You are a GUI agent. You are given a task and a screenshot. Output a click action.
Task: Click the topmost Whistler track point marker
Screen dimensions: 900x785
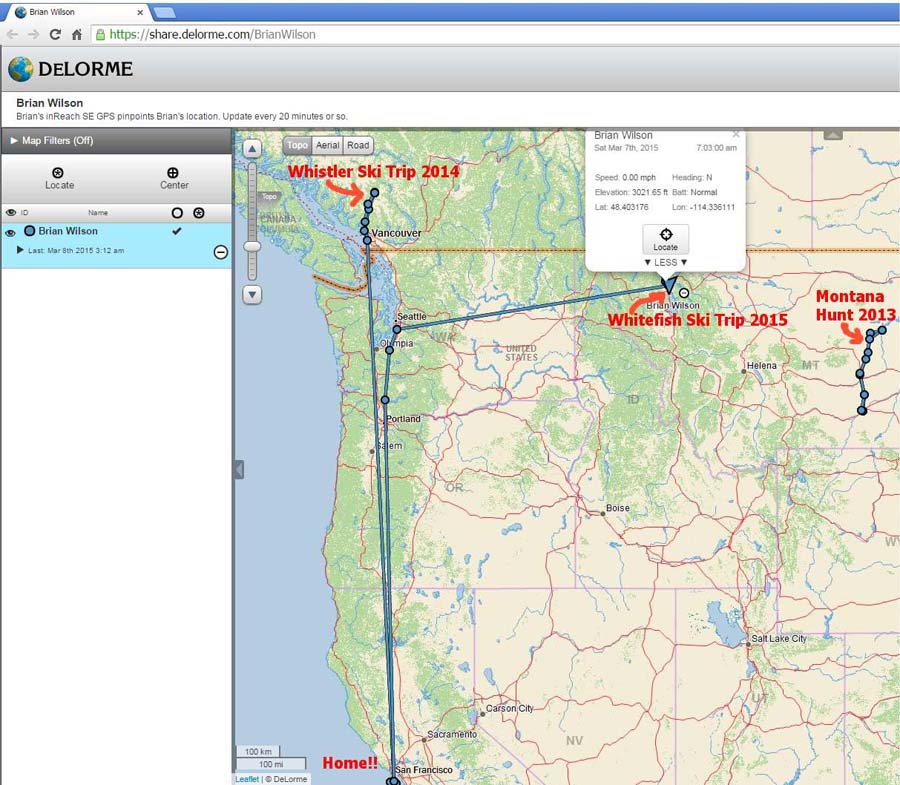pos(375,193)
